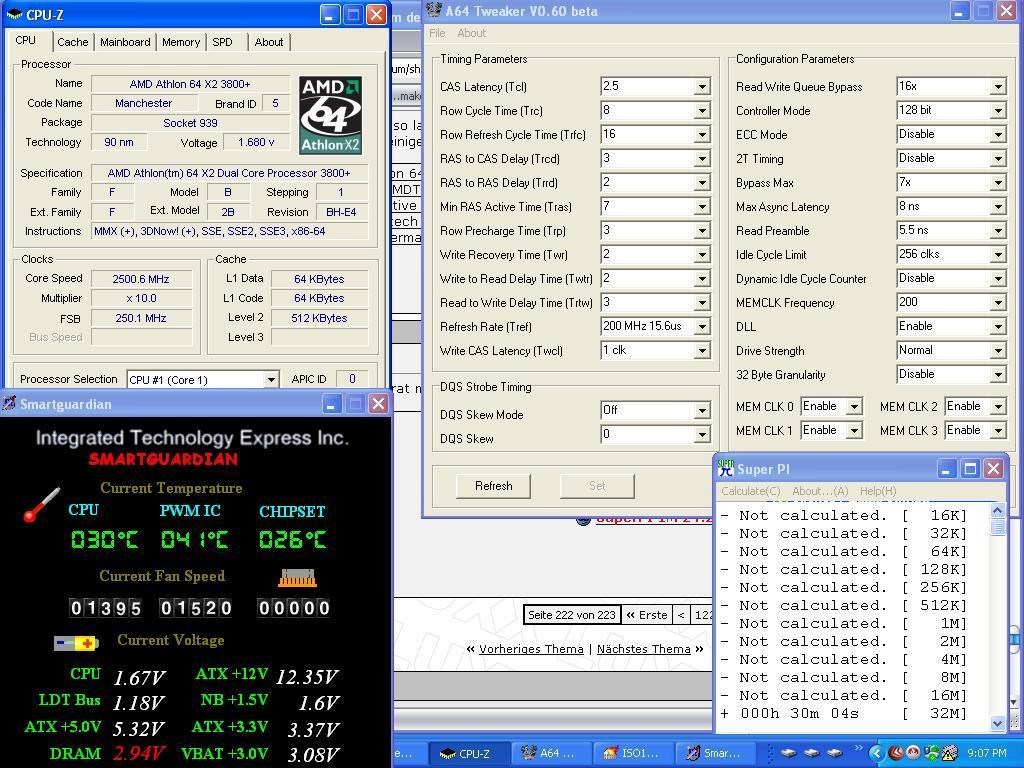This screenshot has width=1024, height=768.
Task: Go to the Erste page link
Action: [x=647, y=615]
